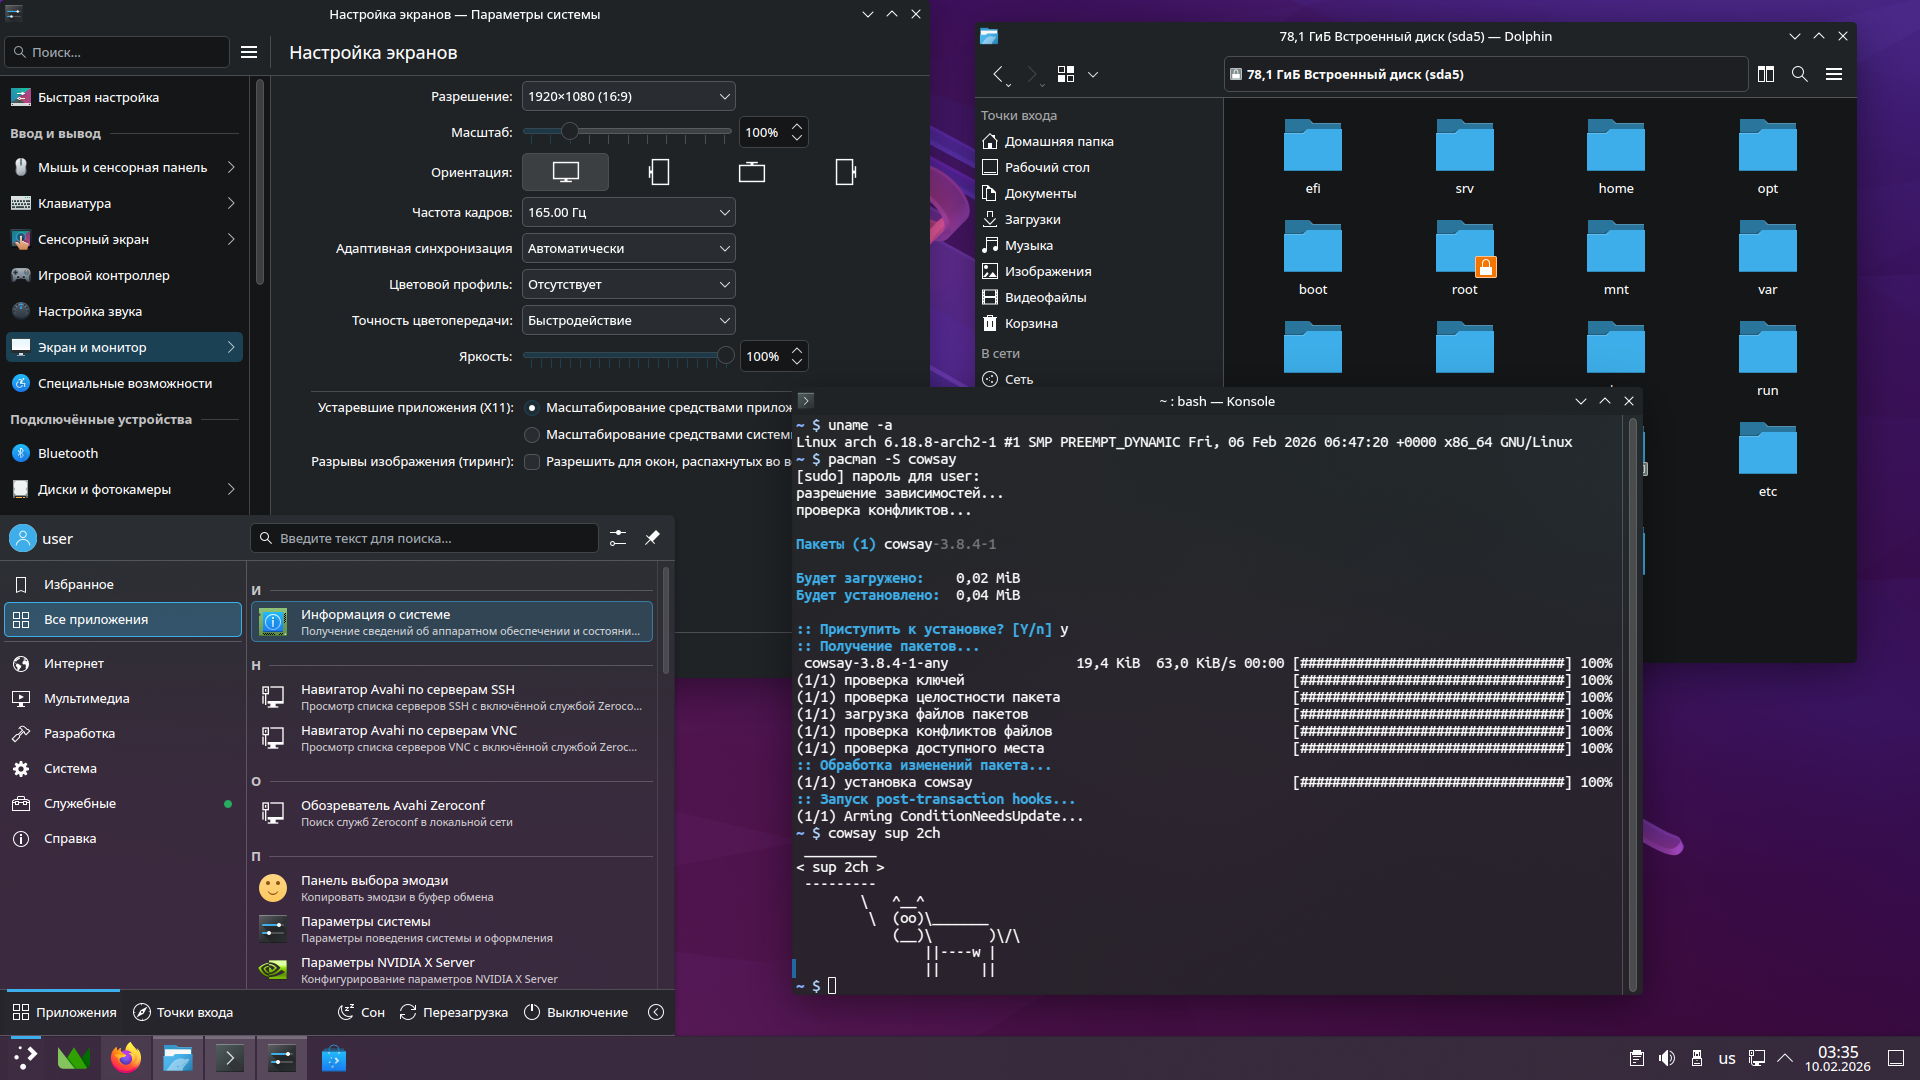Select portrait-left screen orientation icon

[659, 172]
